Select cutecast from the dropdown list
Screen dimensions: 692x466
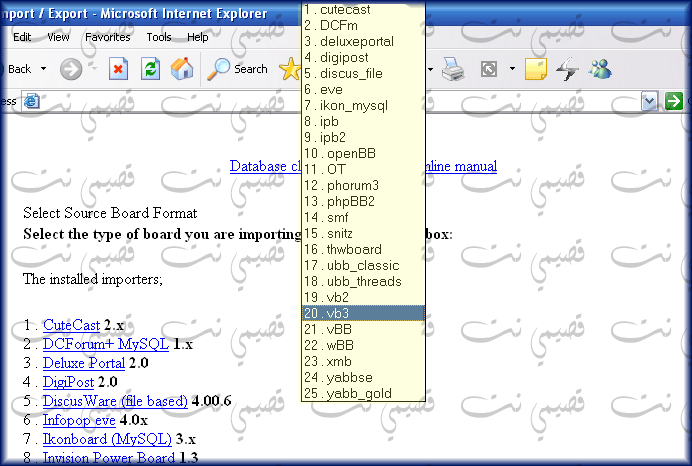[363, 9]
